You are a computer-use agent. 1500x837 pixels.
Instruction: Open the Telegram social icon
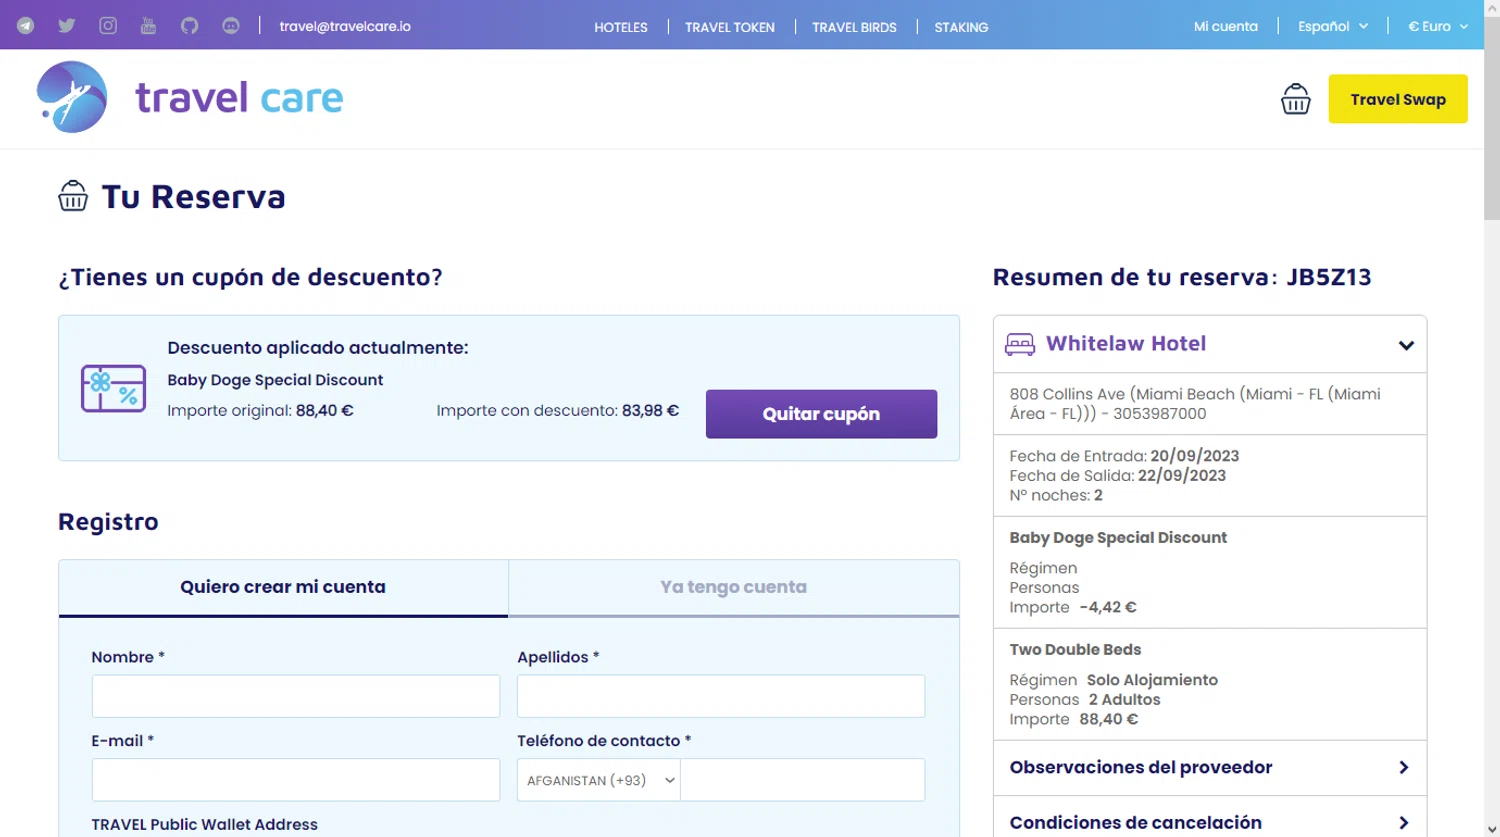tap(25, 26)
